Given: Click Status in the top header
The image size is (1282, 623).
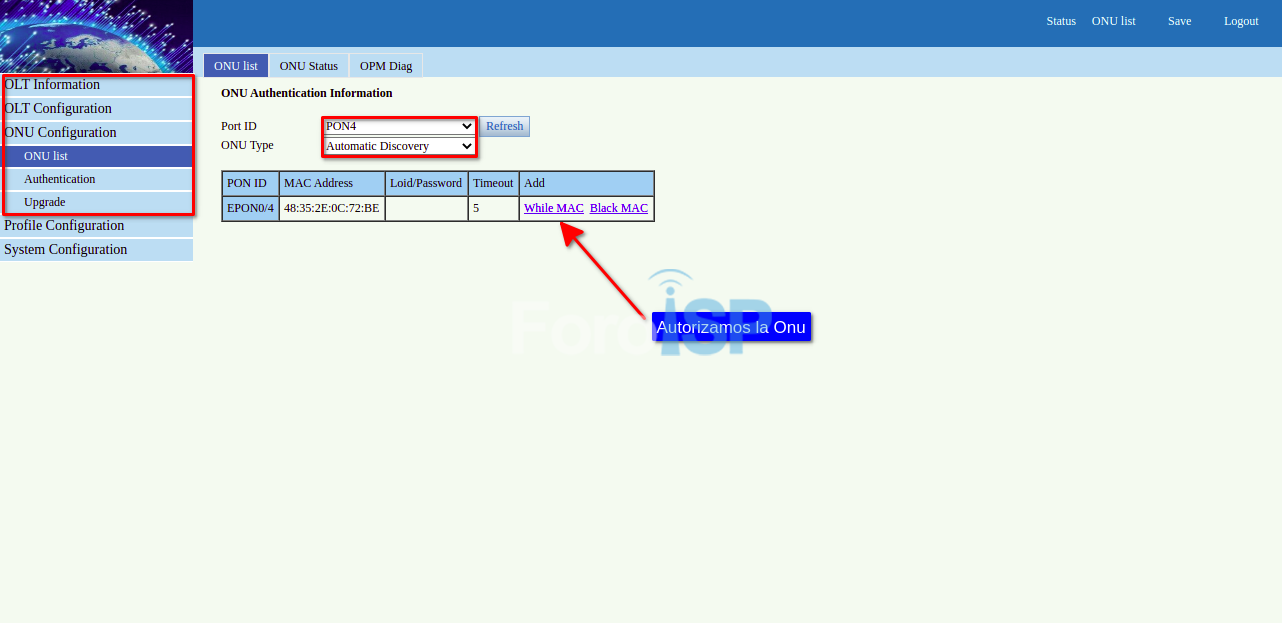Looking at the screenshot, I should [x=1061, y=21].
